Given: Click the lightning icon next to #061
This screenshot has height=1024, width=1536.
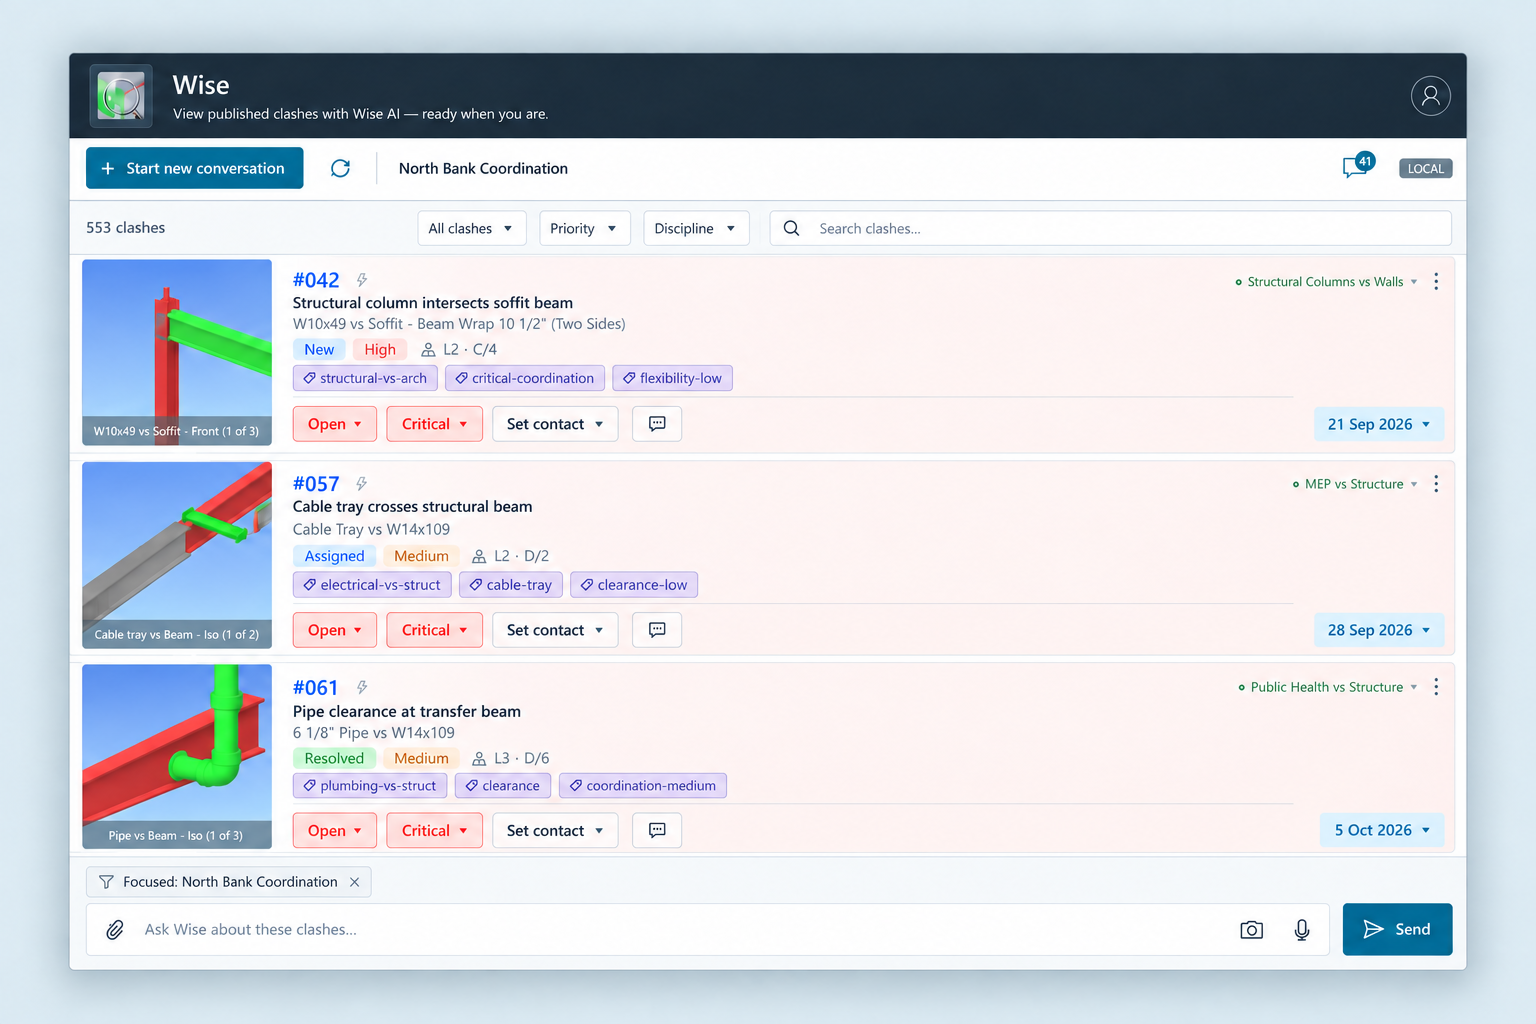Looking at the screenshot, I should tap(362, 687).
